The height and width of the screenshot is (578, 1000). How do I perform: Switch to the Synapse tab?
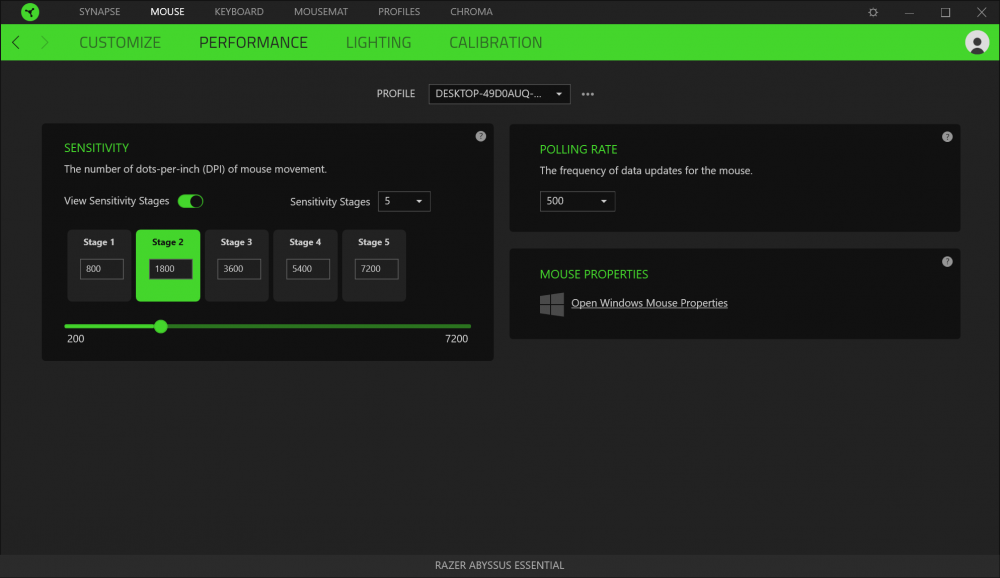tap(99, 11)
